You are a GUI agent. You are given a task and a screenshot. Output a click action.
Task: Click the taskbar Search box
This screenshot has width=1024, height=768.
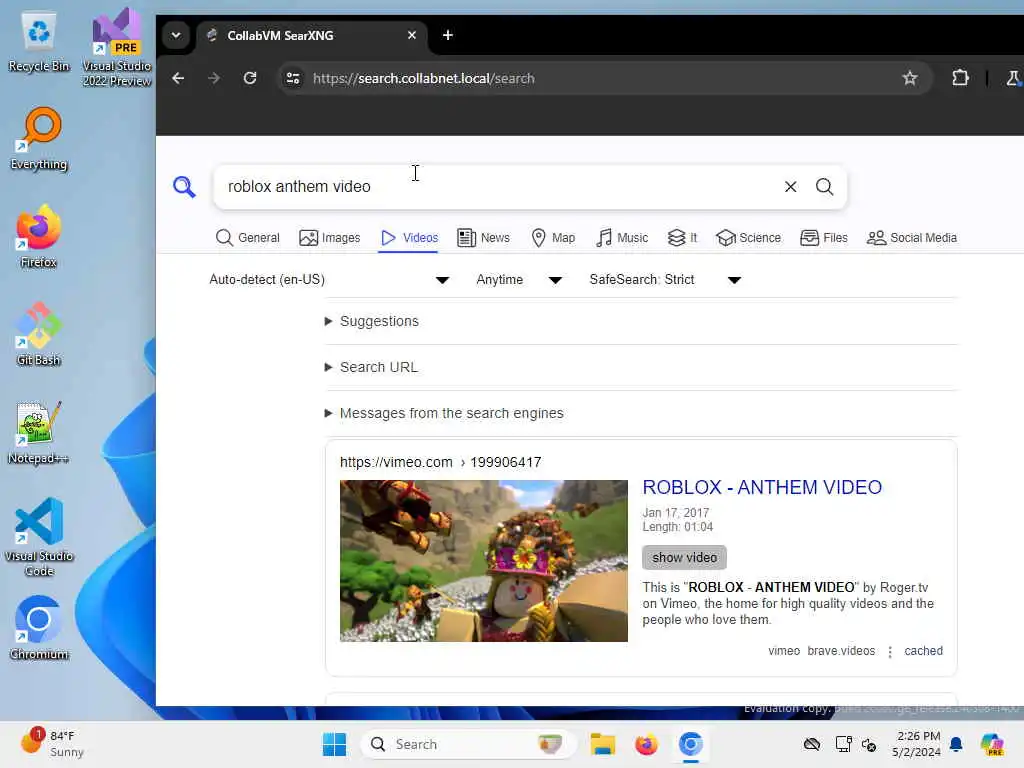(x=468, y=744)
